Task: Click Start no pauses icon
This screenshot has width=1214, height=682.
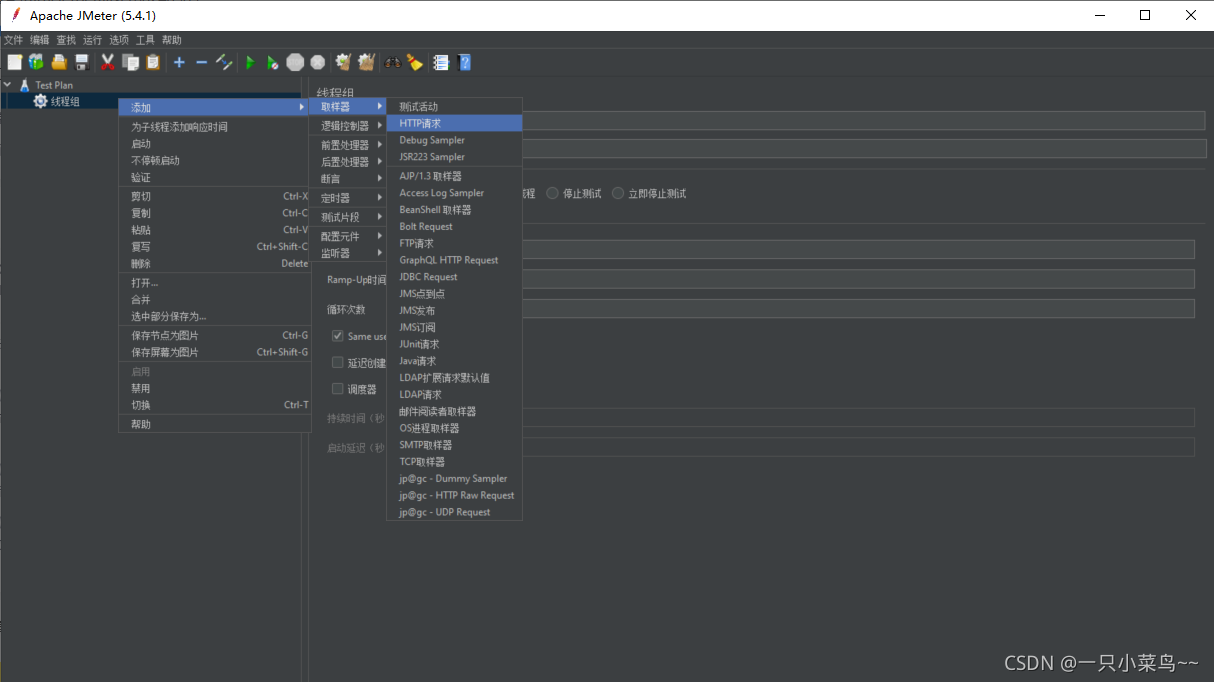Action: [272, 62]
